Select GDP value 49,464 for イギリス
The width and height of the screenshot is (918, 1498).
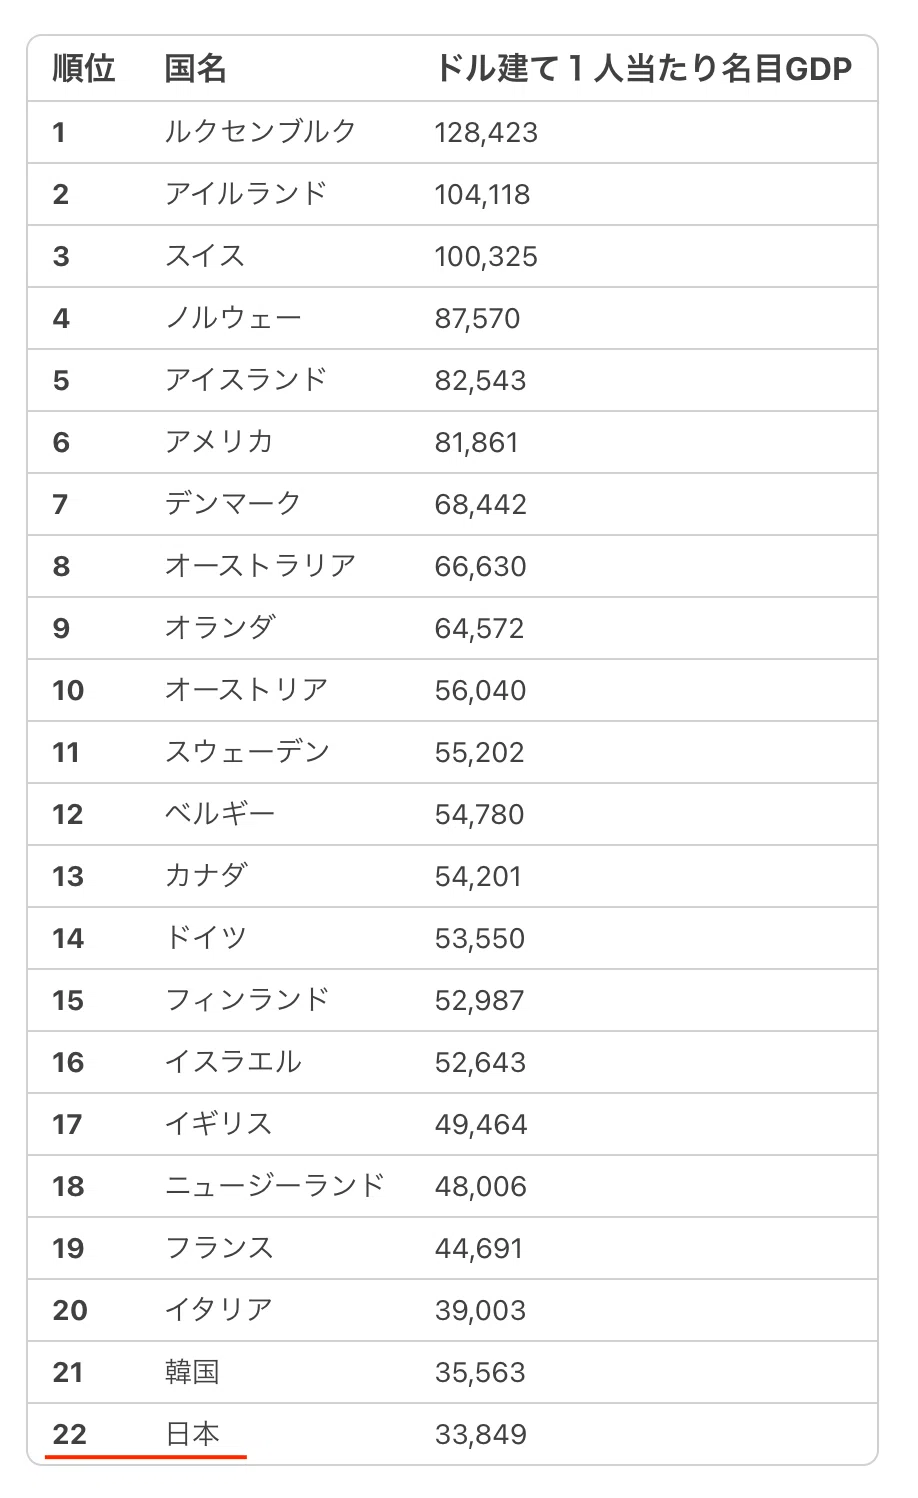481,1124
